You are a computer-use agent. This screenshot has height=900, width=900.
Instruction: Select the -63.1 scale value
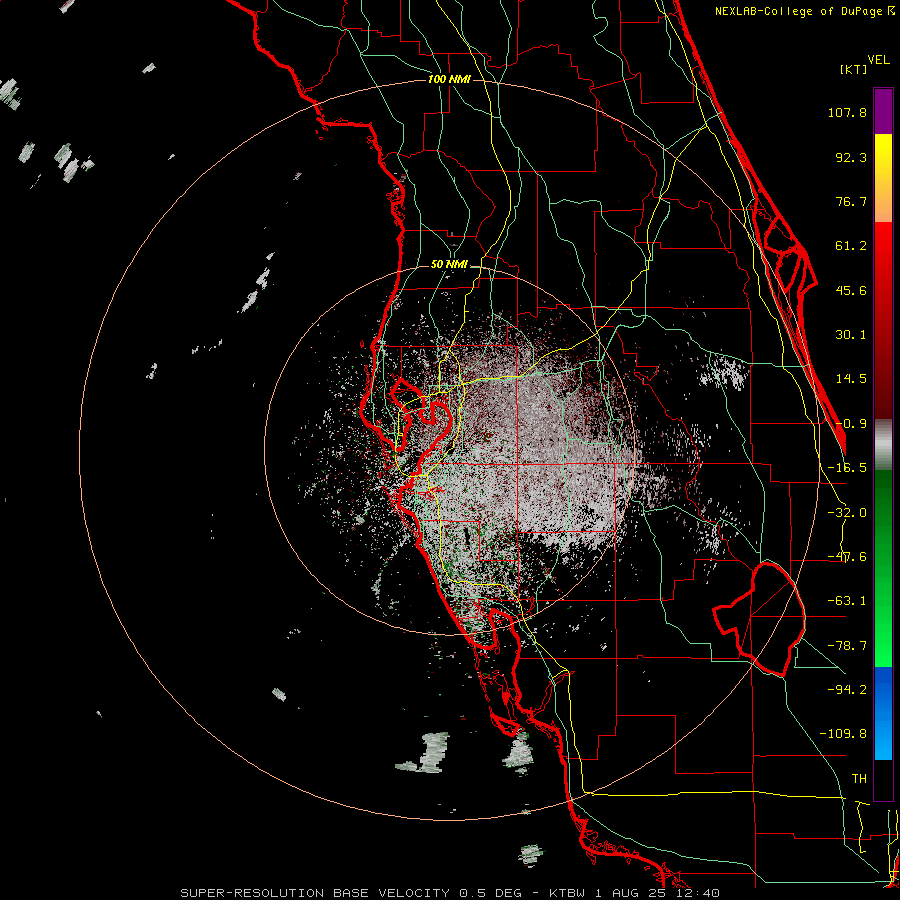847,601
